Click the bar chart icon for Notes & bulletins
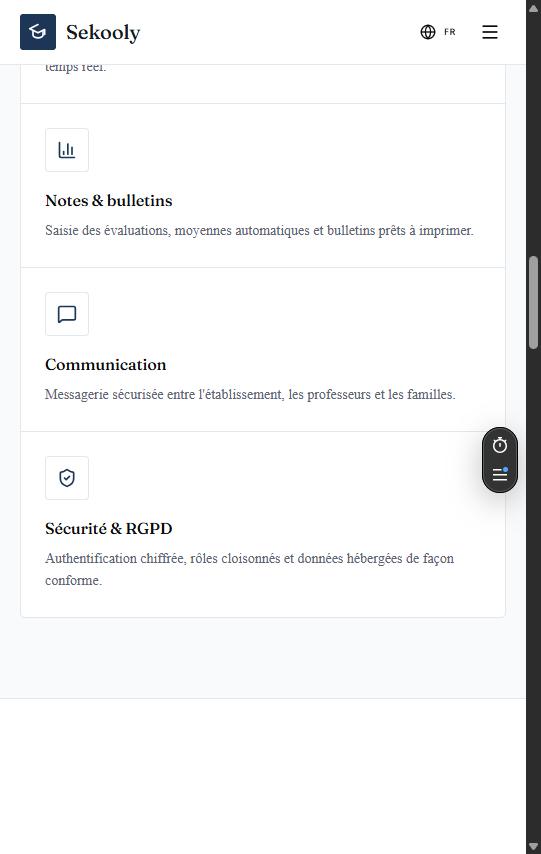 click(67, 150)
